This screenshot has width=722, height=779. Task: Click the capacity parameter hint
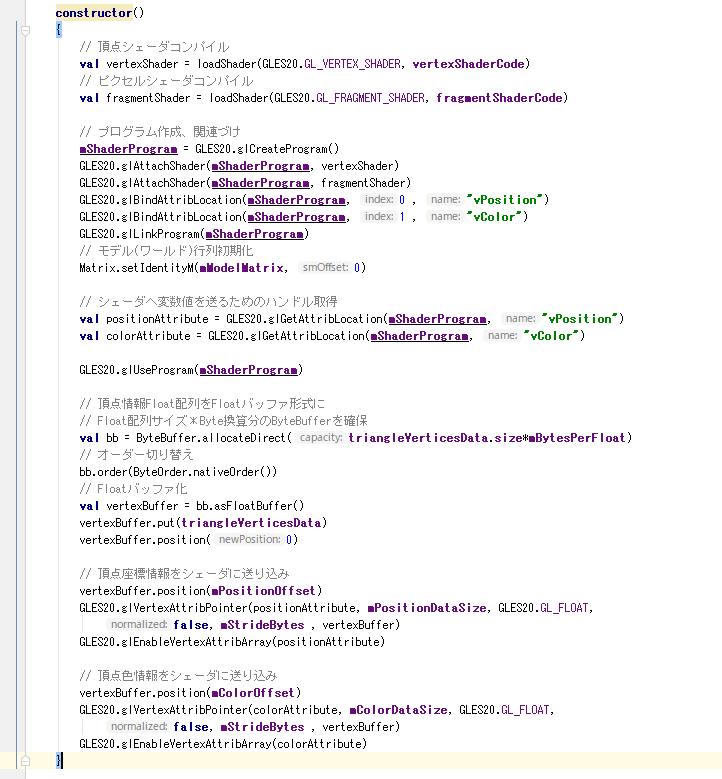click(321, 438)
